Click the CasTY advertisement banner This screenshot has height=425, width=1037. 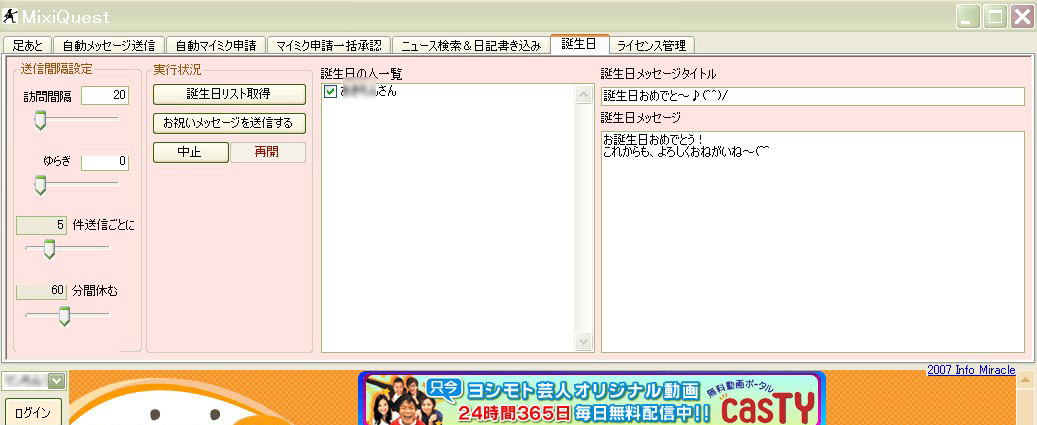coord(592,399)
